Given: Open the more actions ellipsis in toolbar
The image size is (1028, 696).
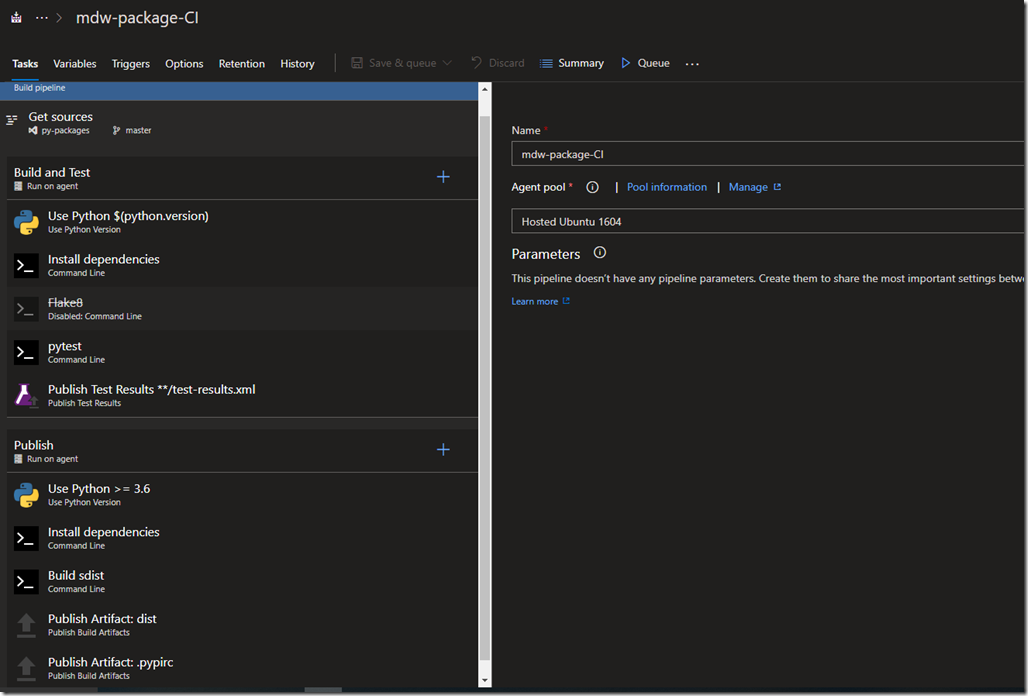Looking at the screenshot, I should tap(692, 64).
